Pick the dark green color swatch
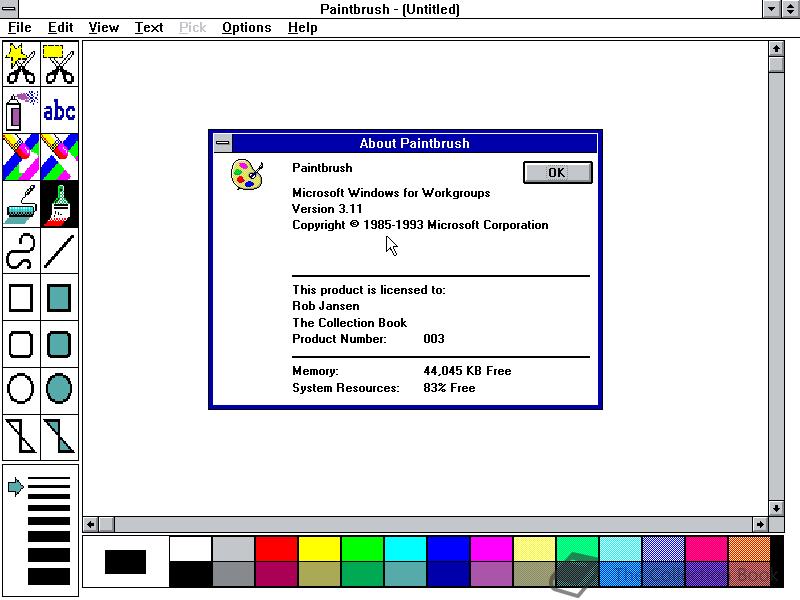 tap(362, 574)
